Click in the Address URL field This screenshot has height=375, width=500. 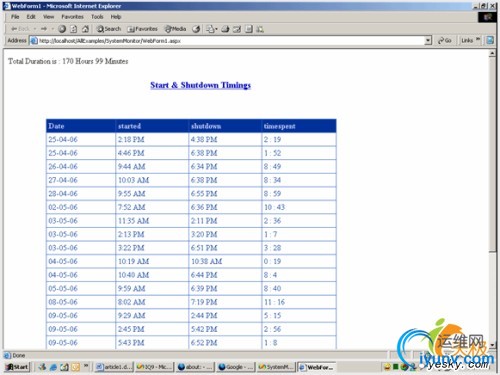click(230, 41)
